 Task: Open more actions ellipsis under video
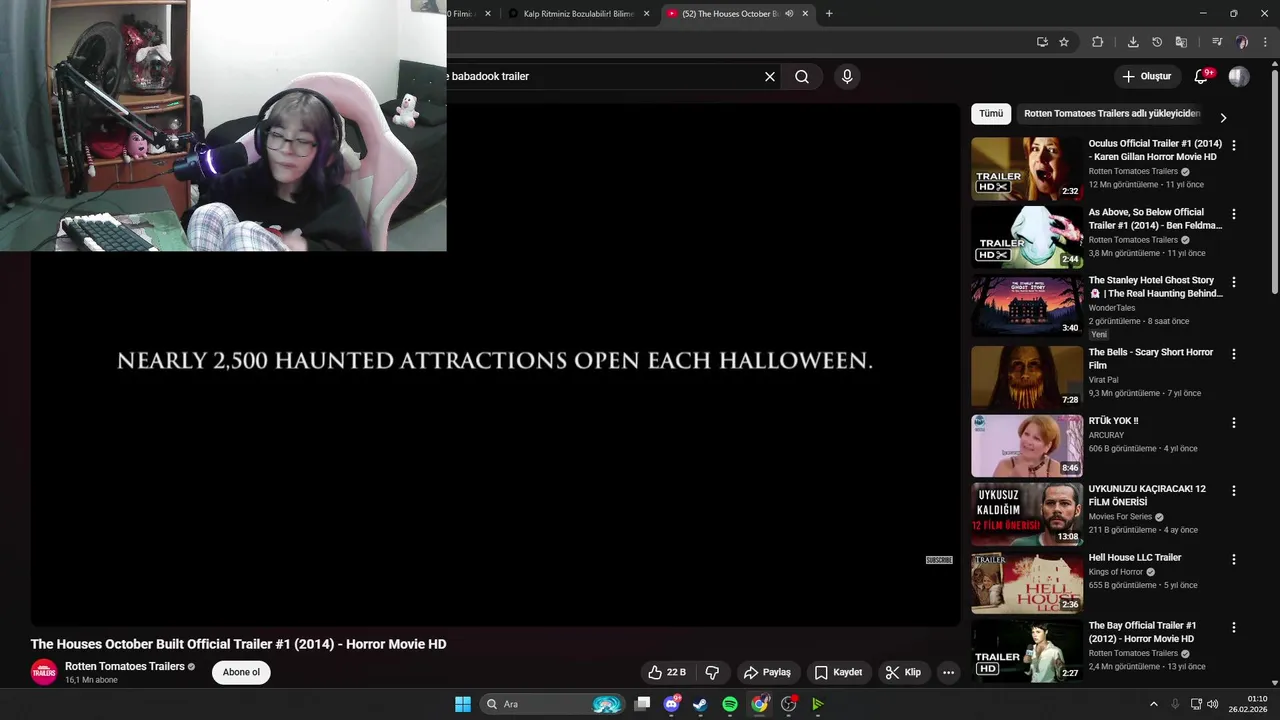[x=948, y=673]
